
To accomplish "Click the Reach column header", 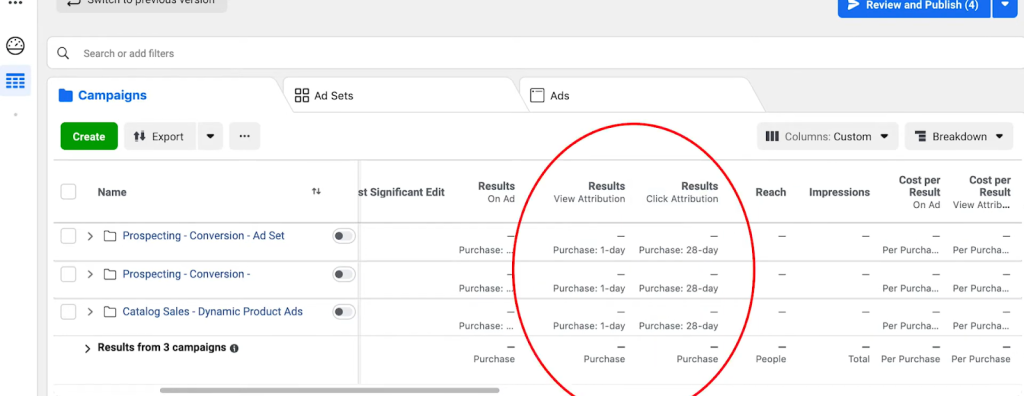I will pos(771,192).
